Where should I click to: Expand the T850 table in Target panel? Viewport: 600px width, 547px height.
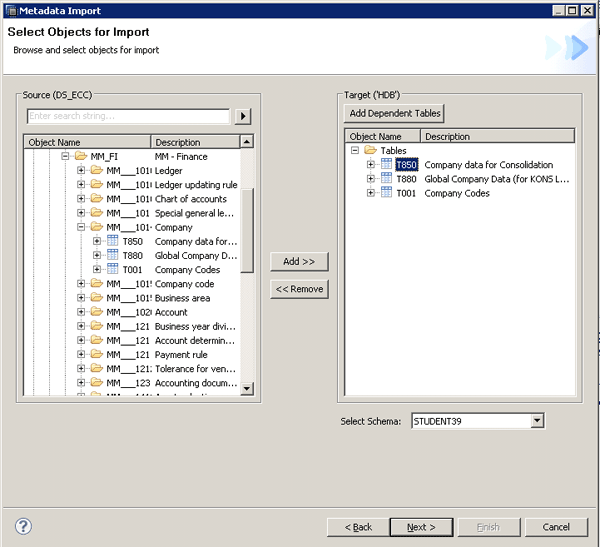[x=371, y=165]
